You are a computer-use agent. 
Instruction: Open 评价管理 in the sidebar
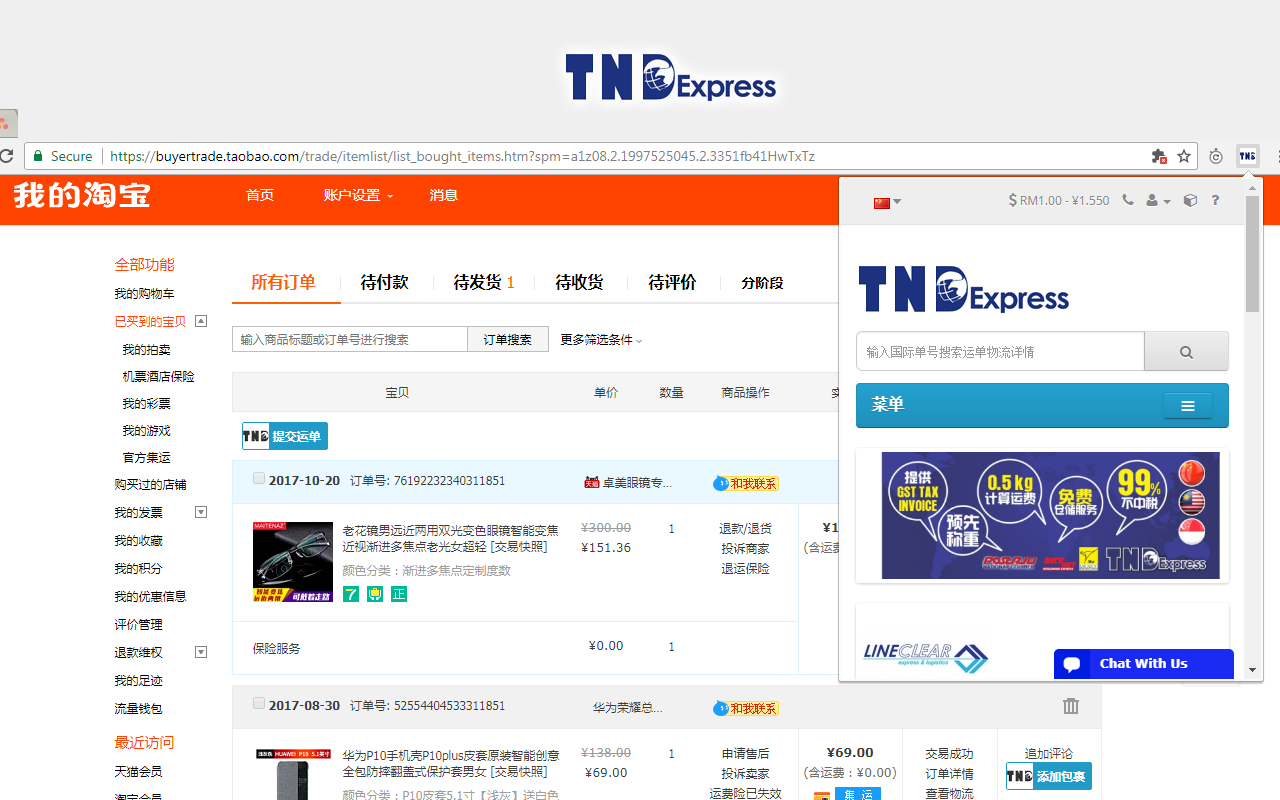pyautogui.click(x=138, y=625)
